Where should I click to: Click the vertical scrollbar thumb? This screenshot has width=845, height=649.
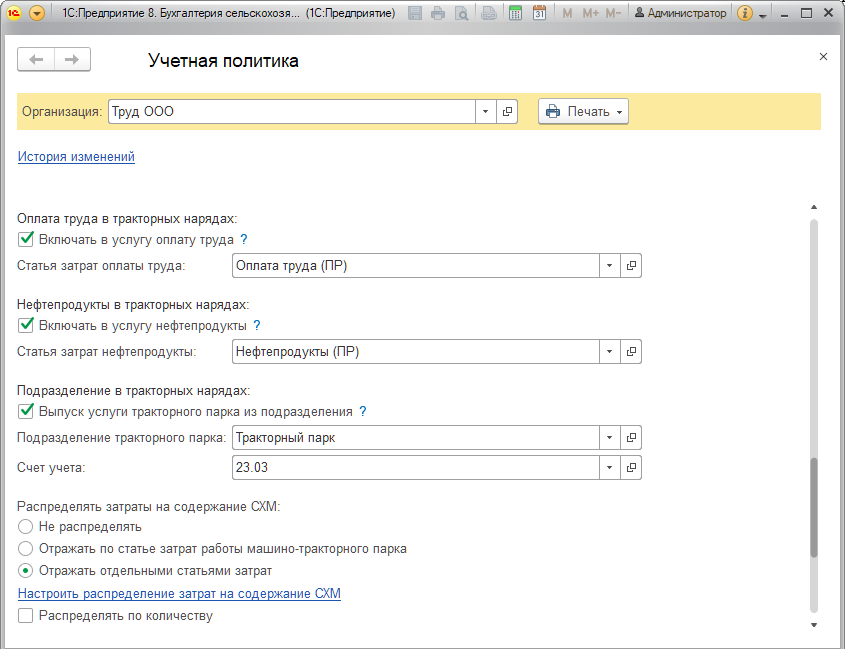814,507
